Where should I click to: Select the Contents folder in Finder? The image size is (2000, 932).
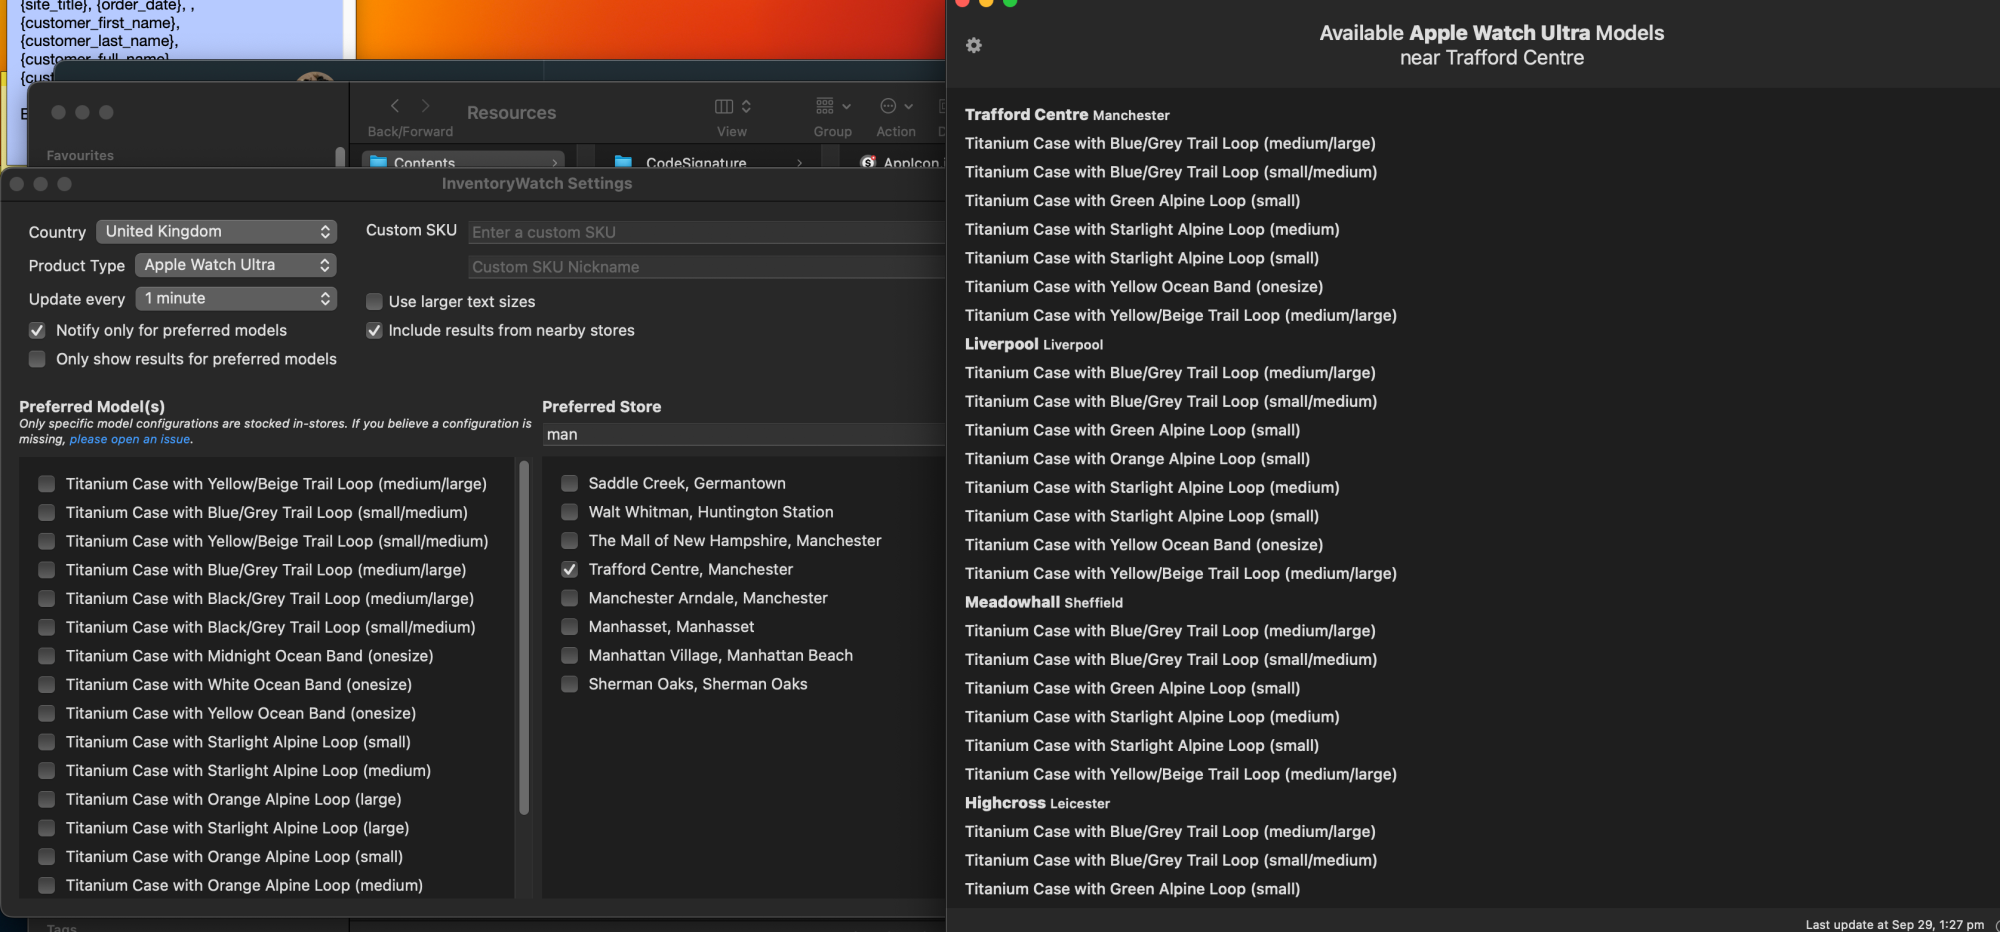[463, 162]
